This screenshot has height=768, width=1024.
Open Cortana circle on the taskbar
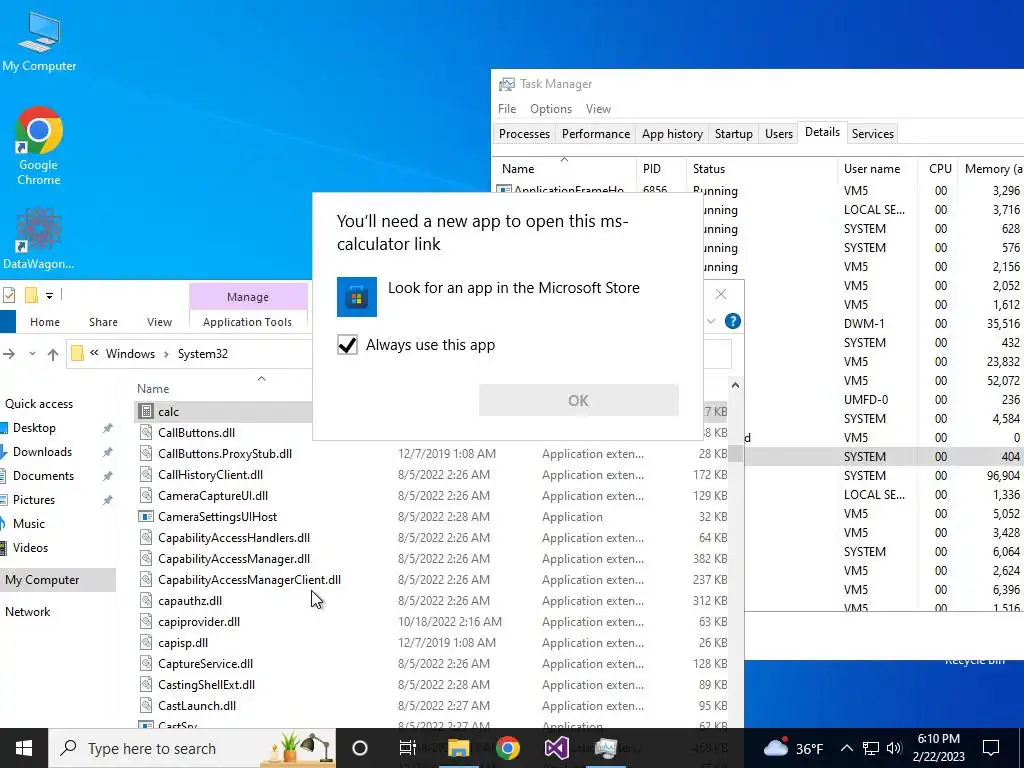click(x=360, y=748)
